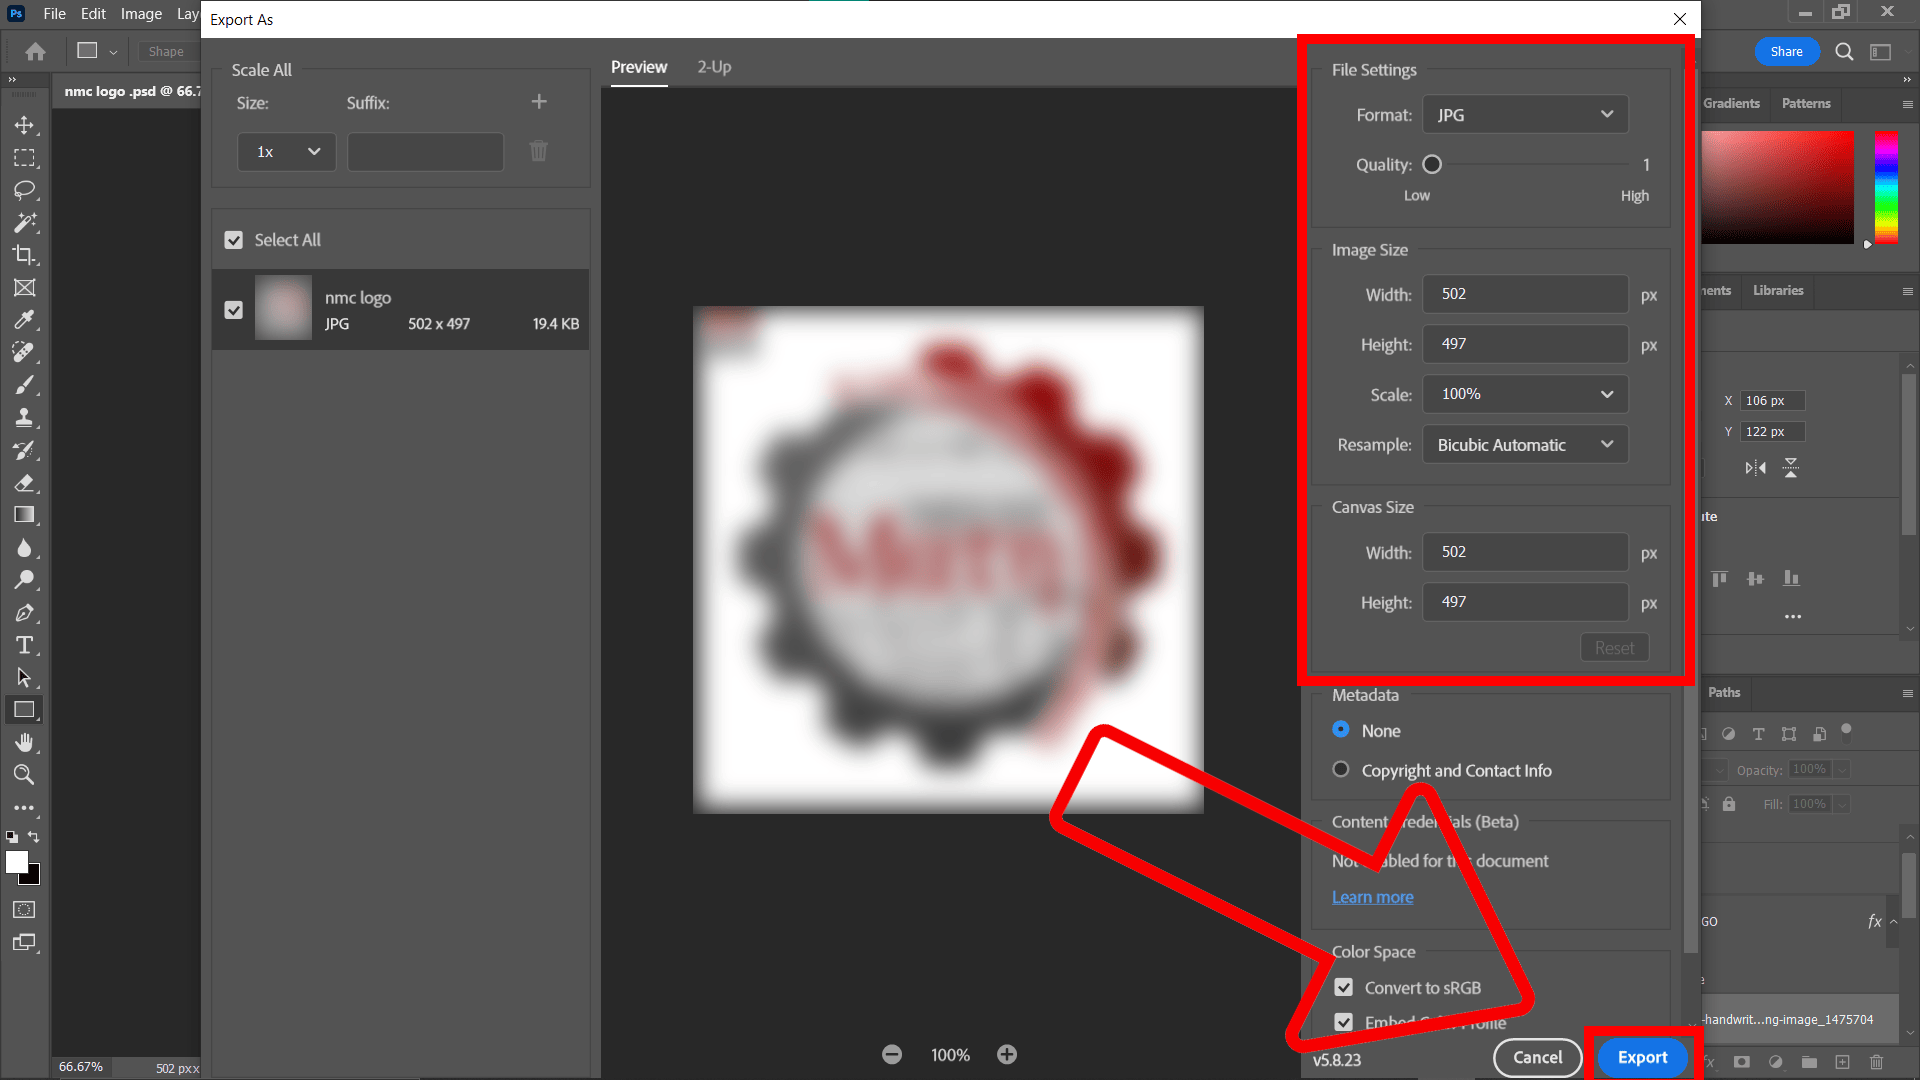Click the Export button

pos(1643,1056)
